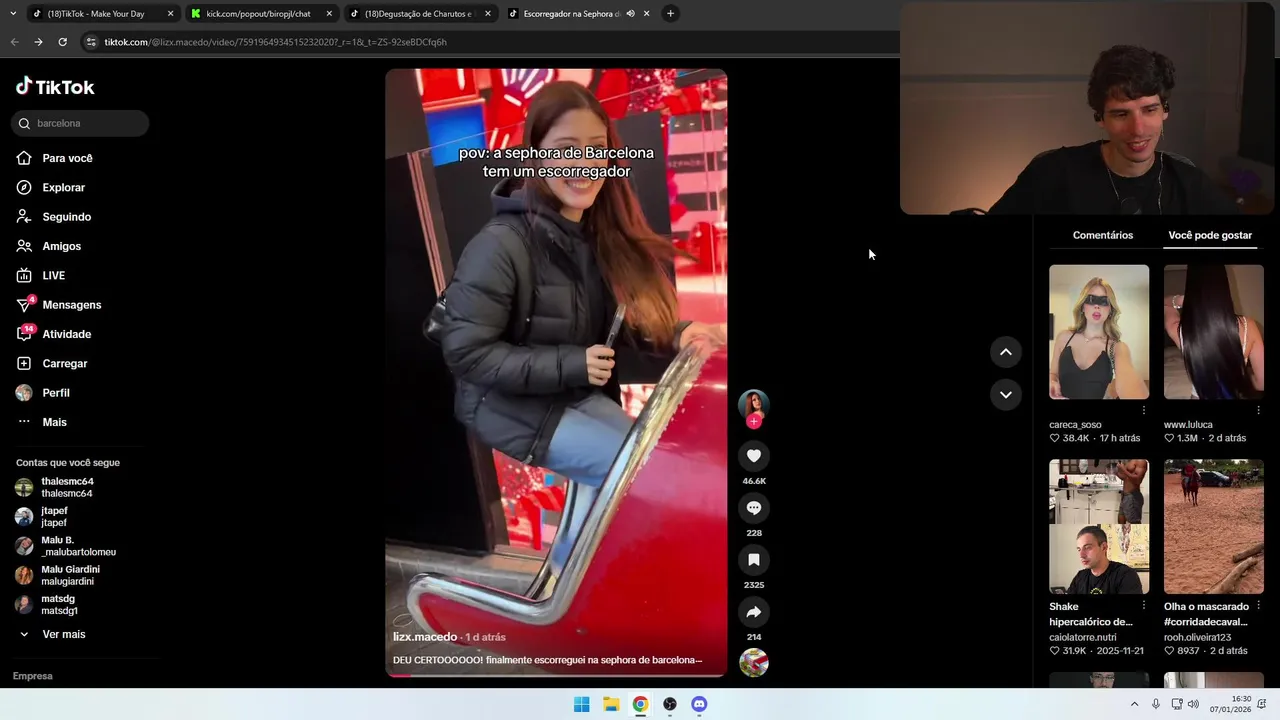Open options for Shake hipercalórico video

1143,606
